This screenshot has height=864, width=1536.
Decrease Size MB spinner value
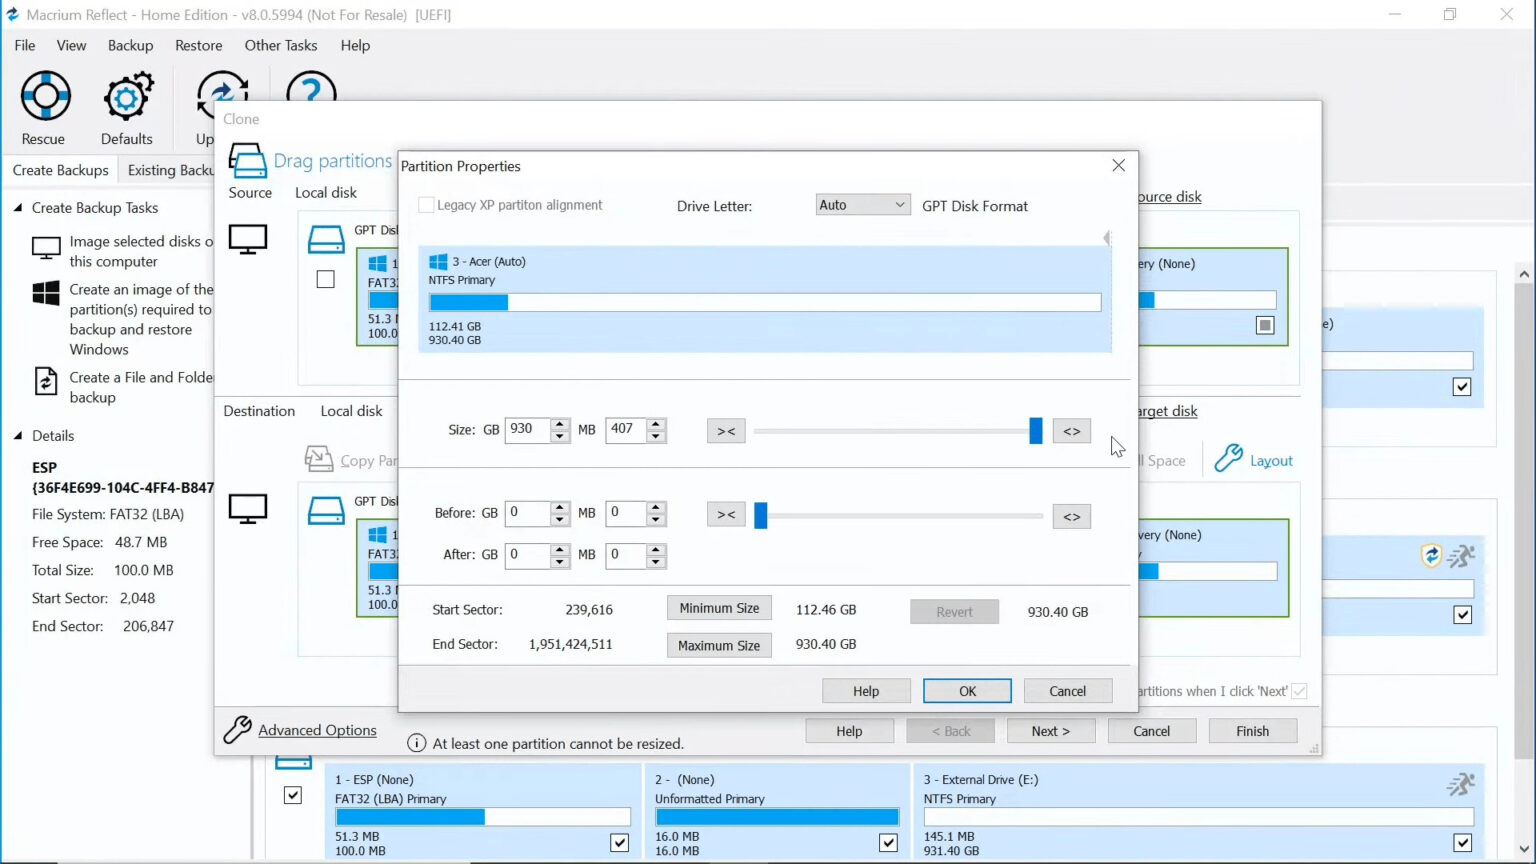click(656, 437)
